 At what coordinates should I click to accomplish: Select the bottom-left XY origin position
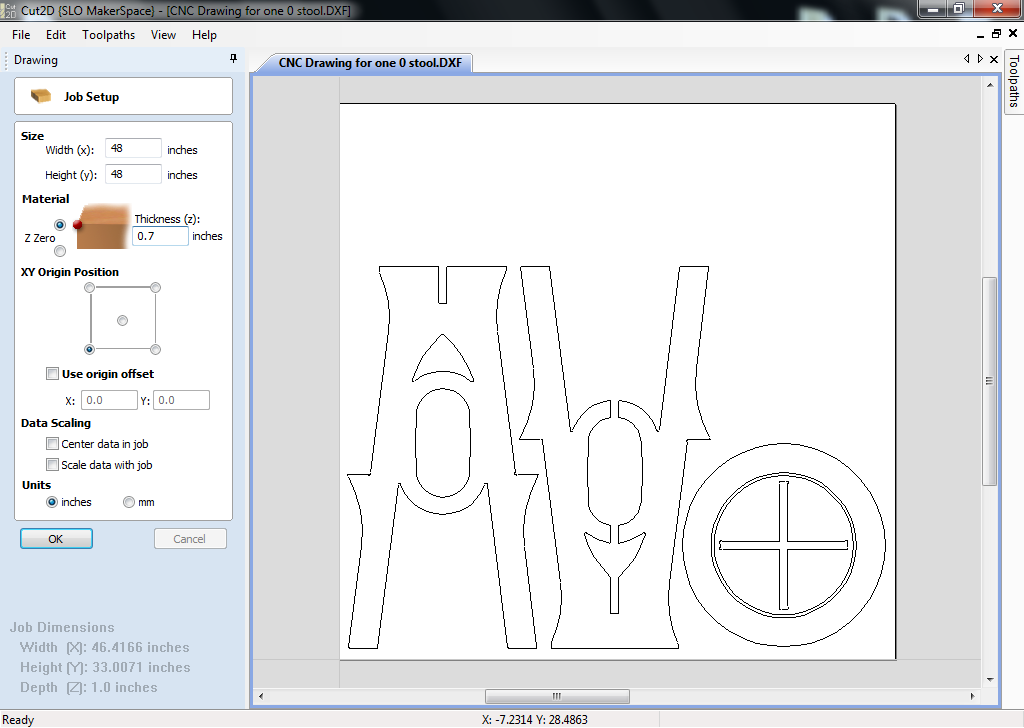click(x=89, y=349)
